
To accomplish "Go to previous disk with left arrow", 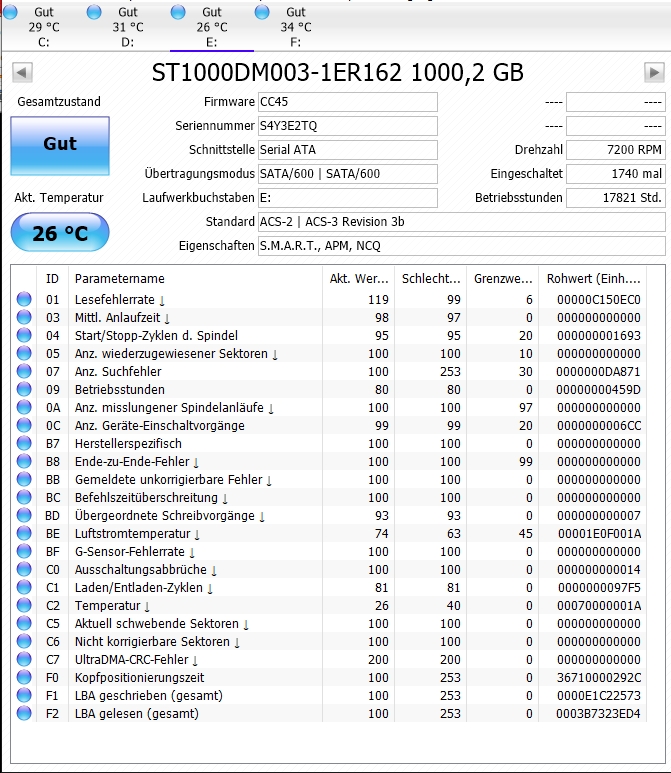I will [22, 72].
